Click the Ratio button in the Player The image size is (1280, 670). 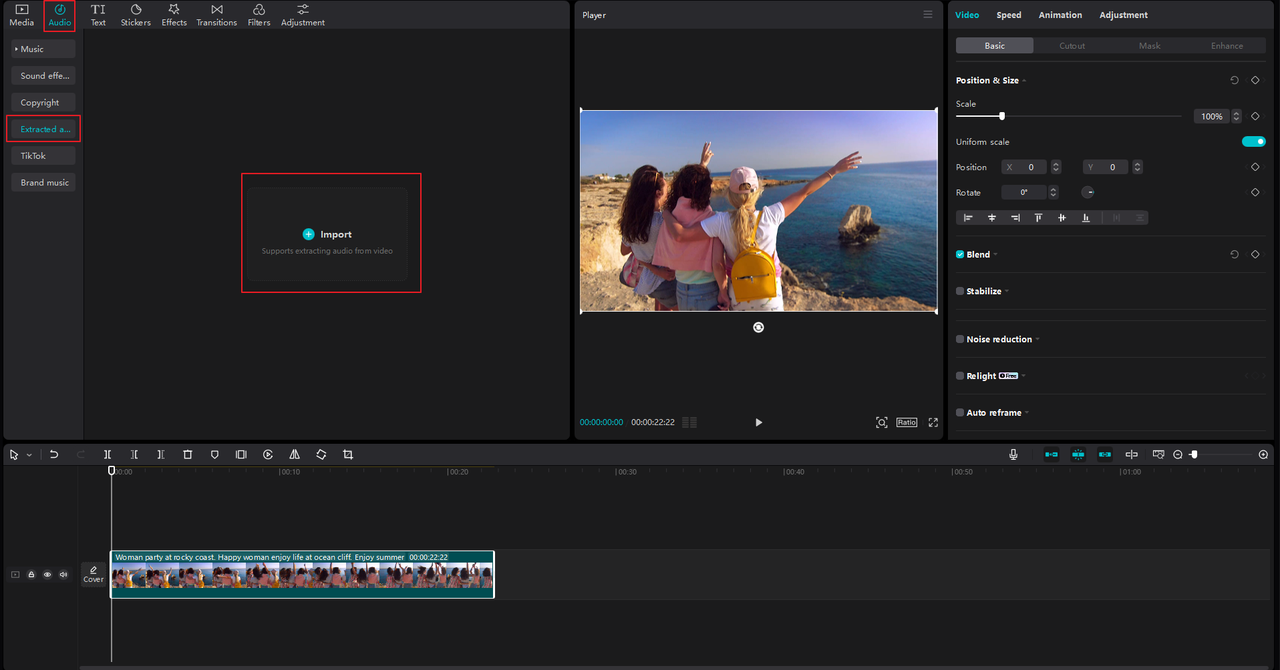click(x=907, y=422)
